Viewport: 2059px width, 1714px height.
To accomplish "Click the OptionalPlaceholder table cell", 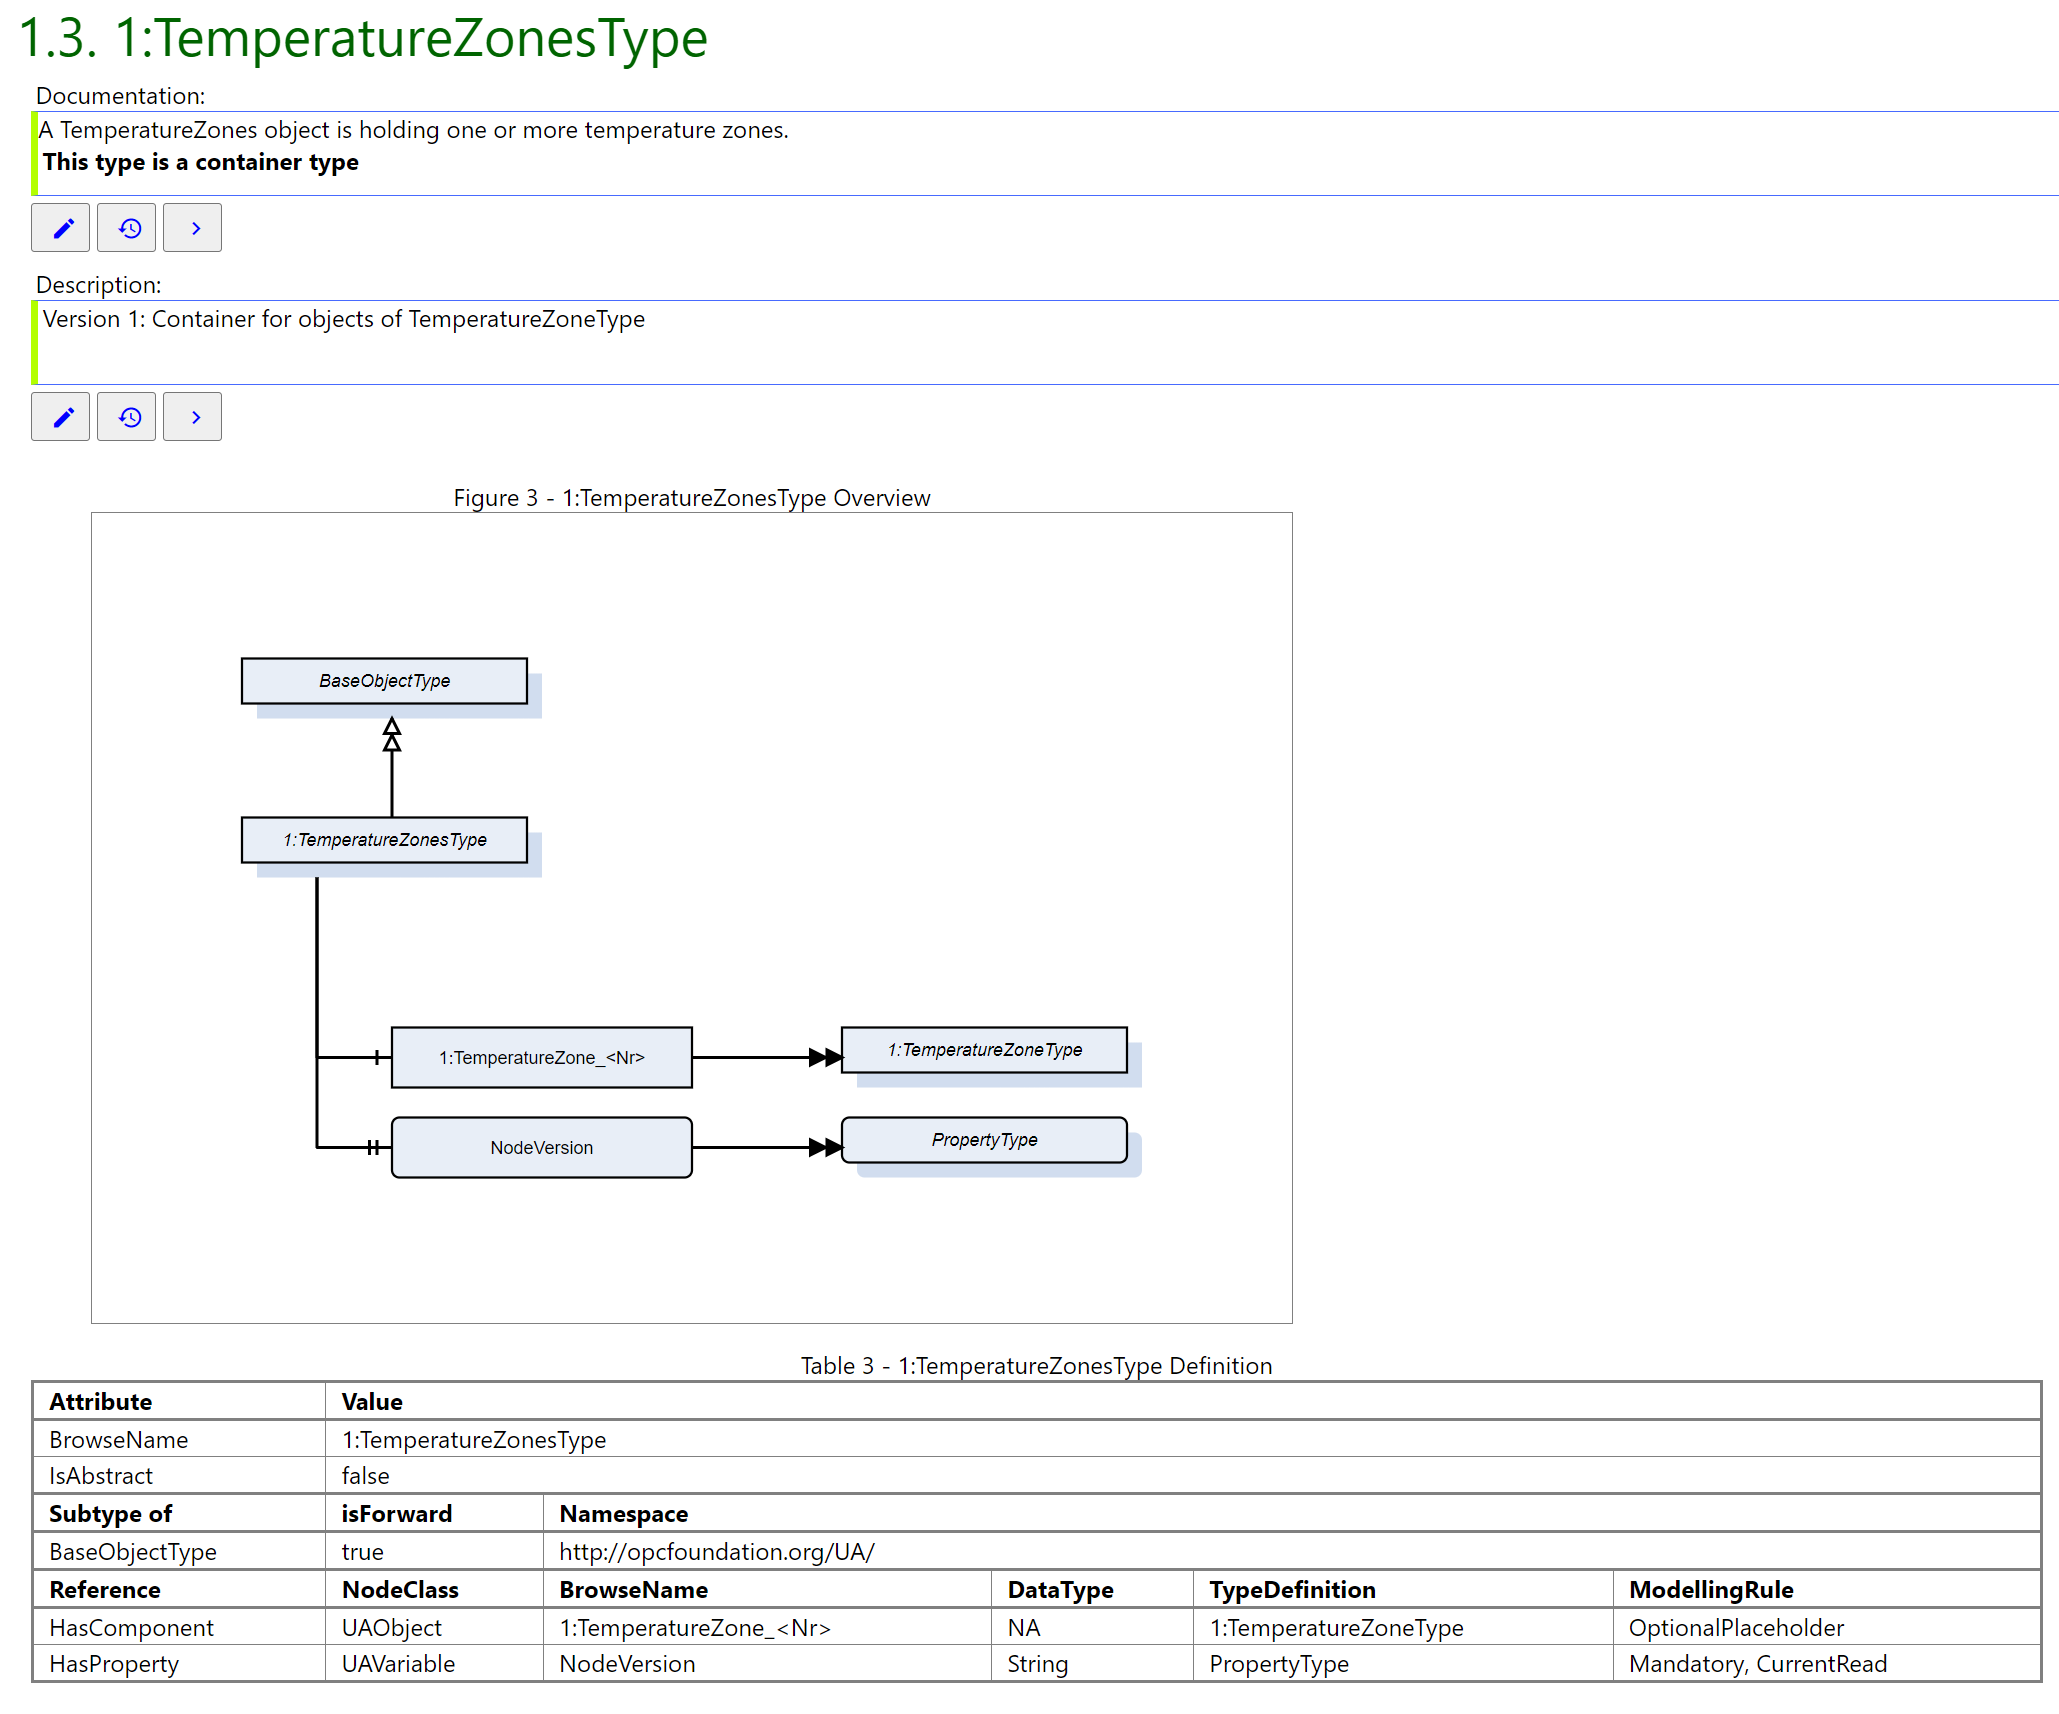I will pyautogui.click(x=1736, y=1627).
